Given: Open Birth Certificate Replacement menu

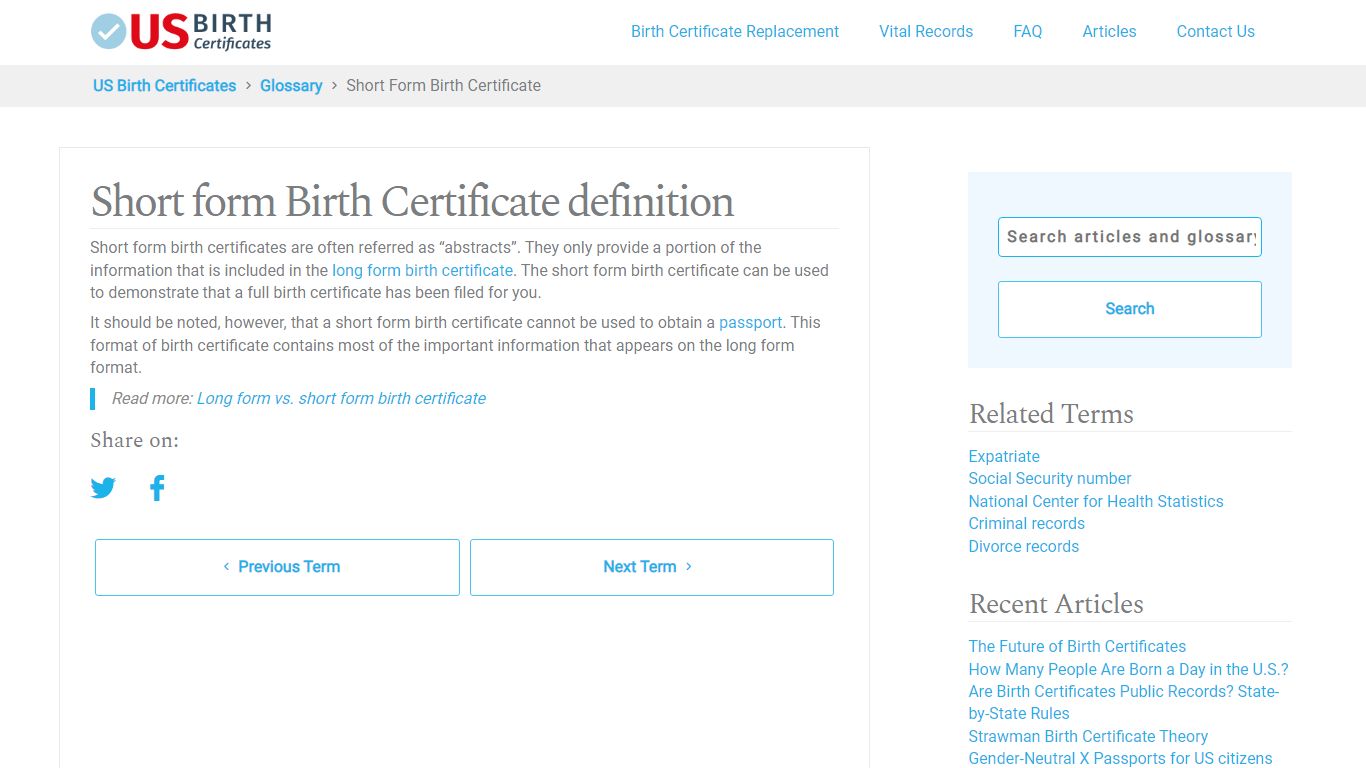Looking at the screenshot, I should click(x=735, y=31).
